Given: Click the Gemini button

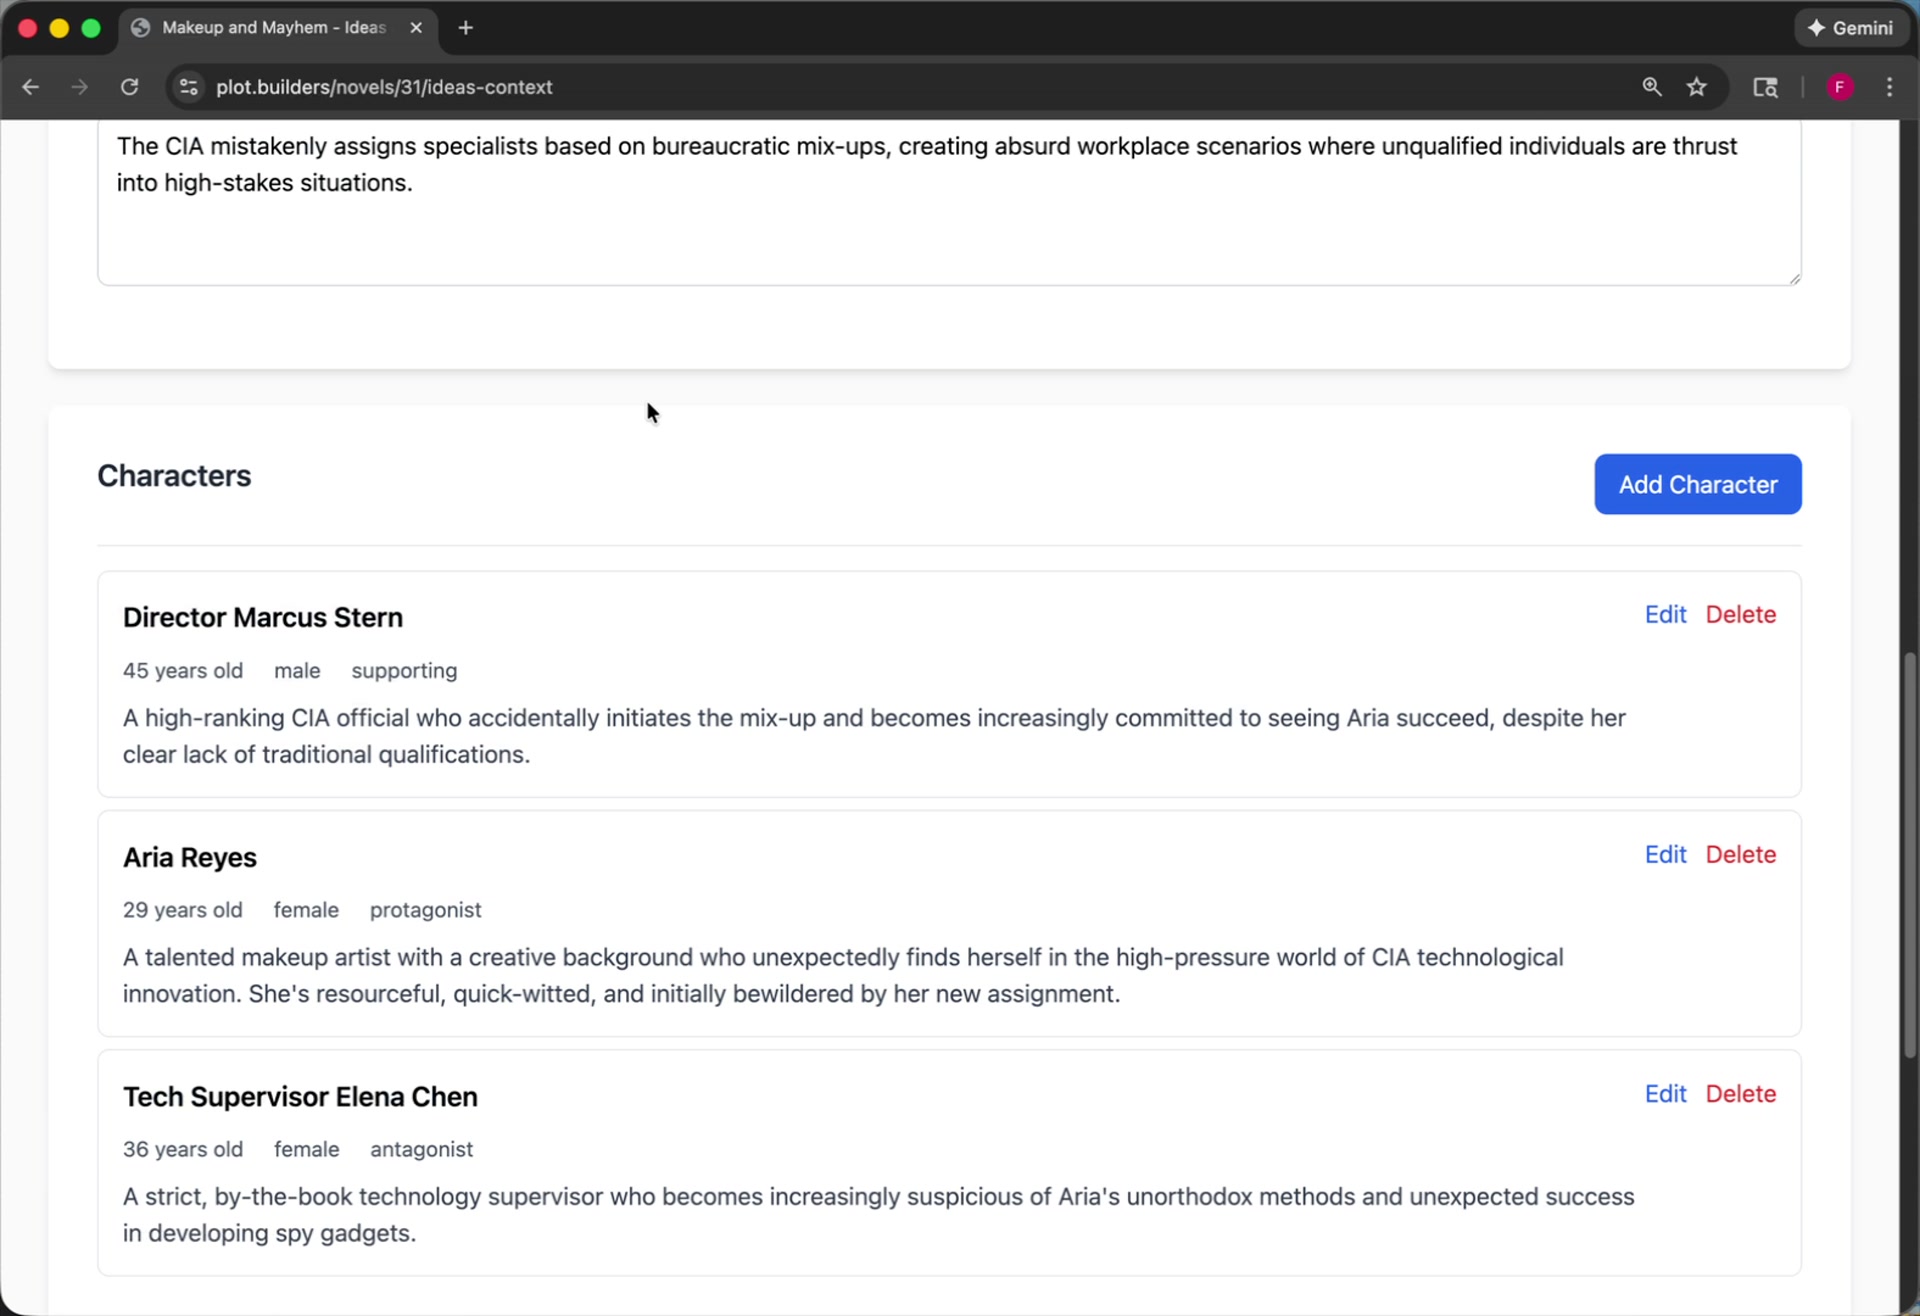Looking at the screenshot, I should click(x=1851, y=28).
